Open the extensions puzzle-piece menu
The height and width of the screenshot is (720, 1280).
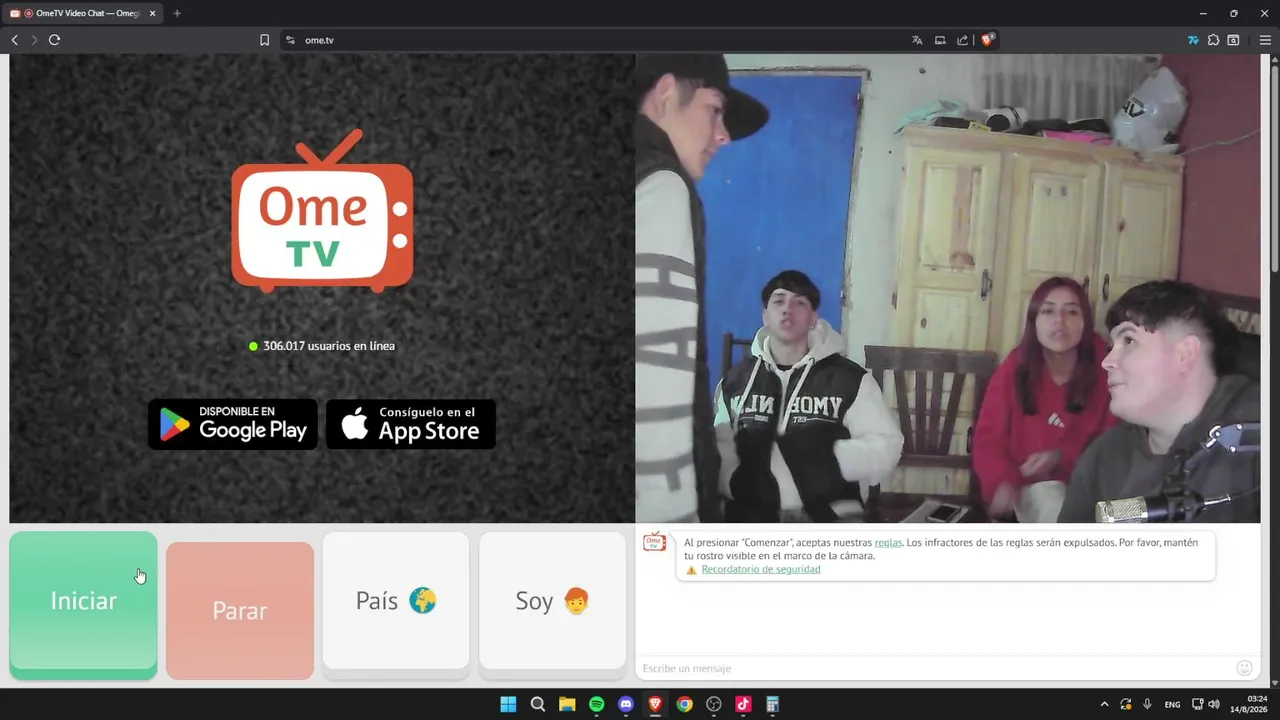tap(1213, 40)
